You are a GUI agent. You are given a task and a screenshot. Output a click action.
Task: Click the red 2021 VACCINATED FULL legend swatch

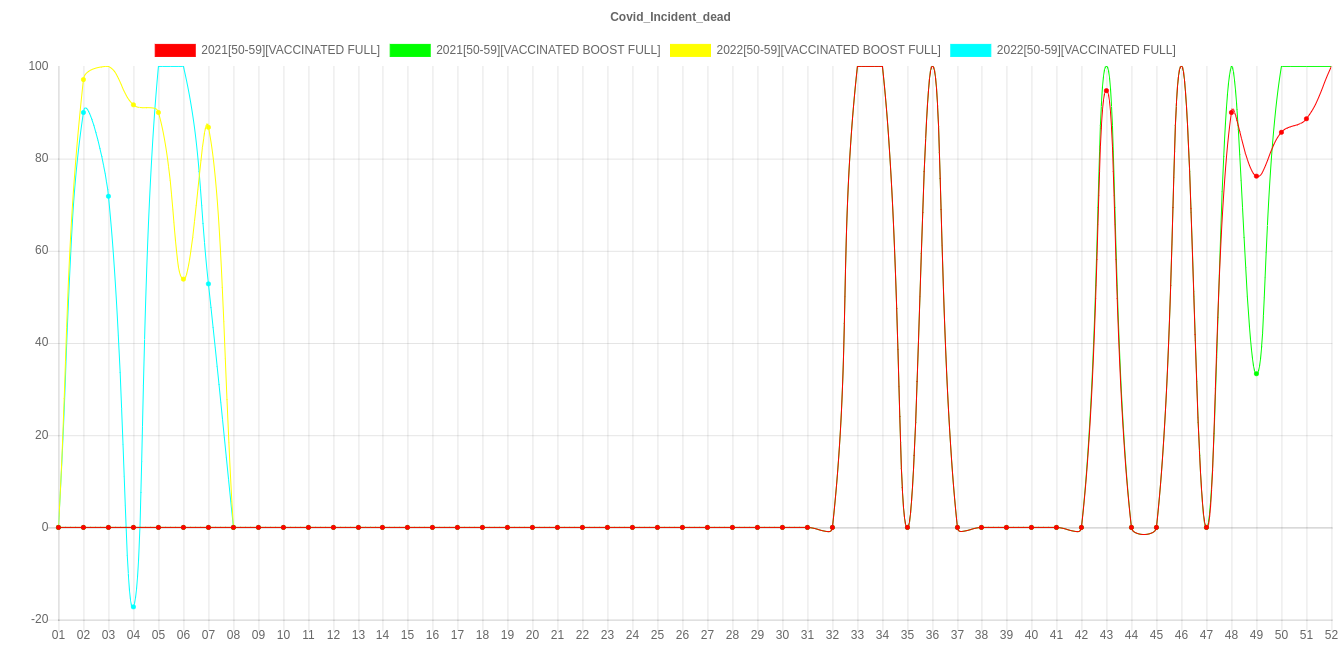(174, 50)
